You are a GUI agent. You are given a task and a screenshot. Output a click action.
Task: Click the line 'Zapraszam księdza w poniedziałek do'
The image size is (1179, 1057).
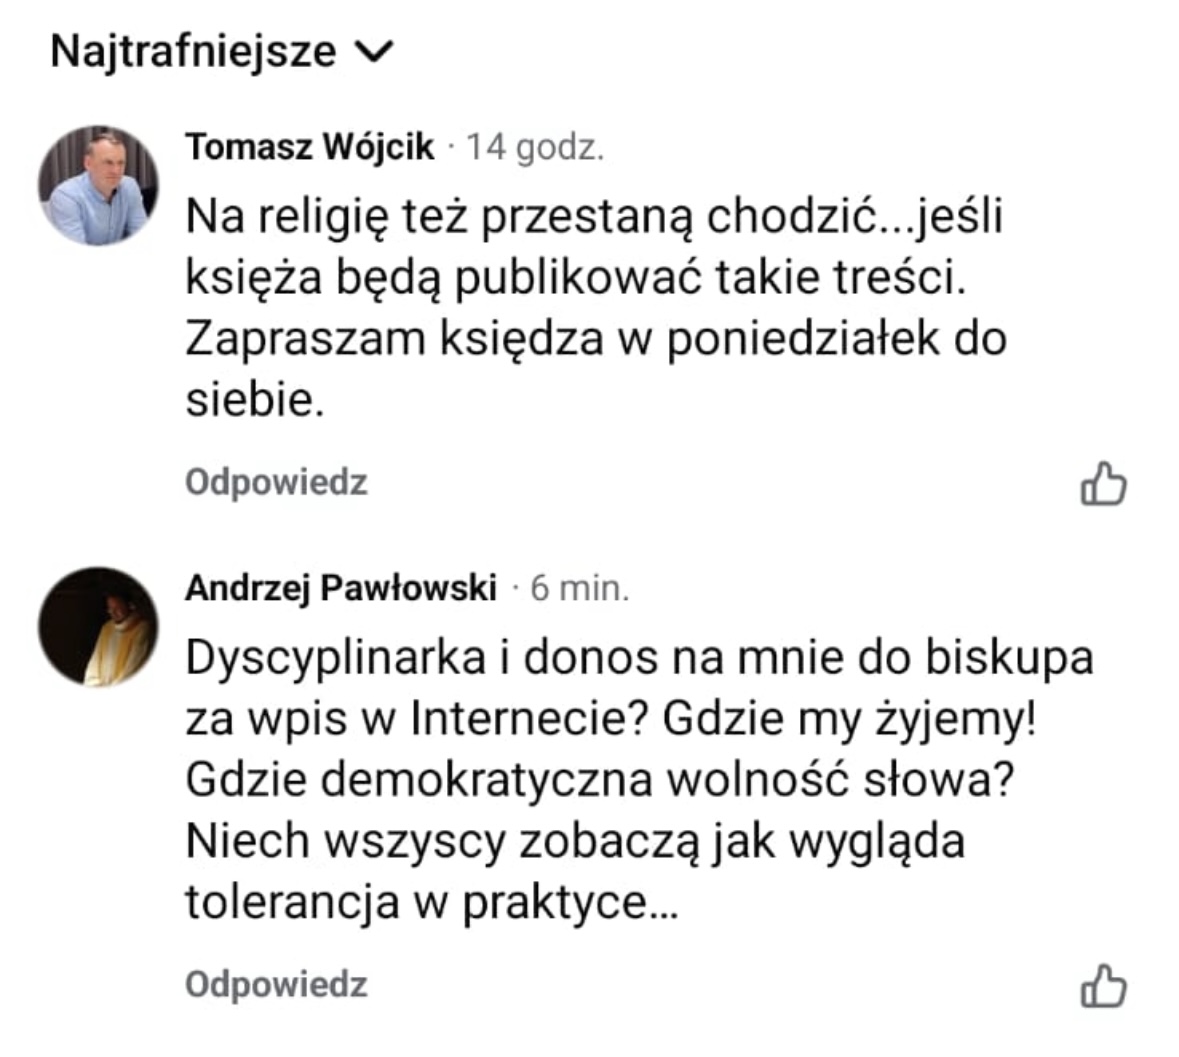point(595,340)
